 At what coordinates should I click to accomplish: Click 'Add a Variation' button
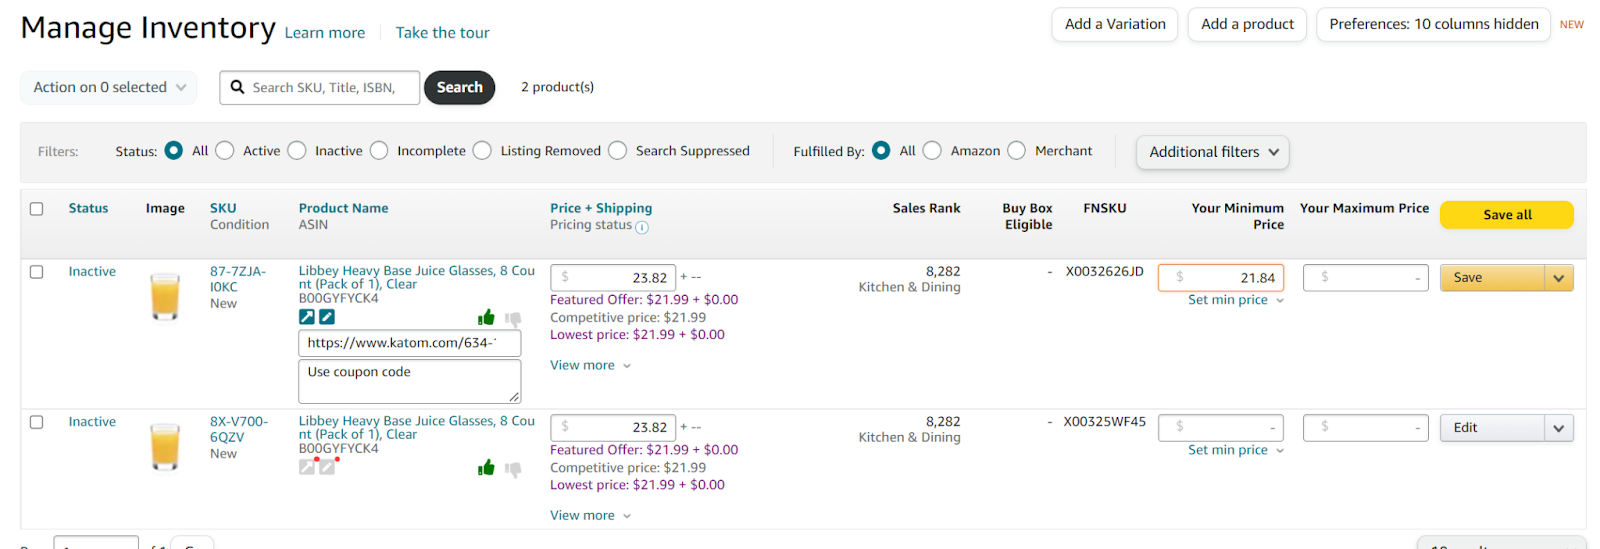[x=1115, y=24]
